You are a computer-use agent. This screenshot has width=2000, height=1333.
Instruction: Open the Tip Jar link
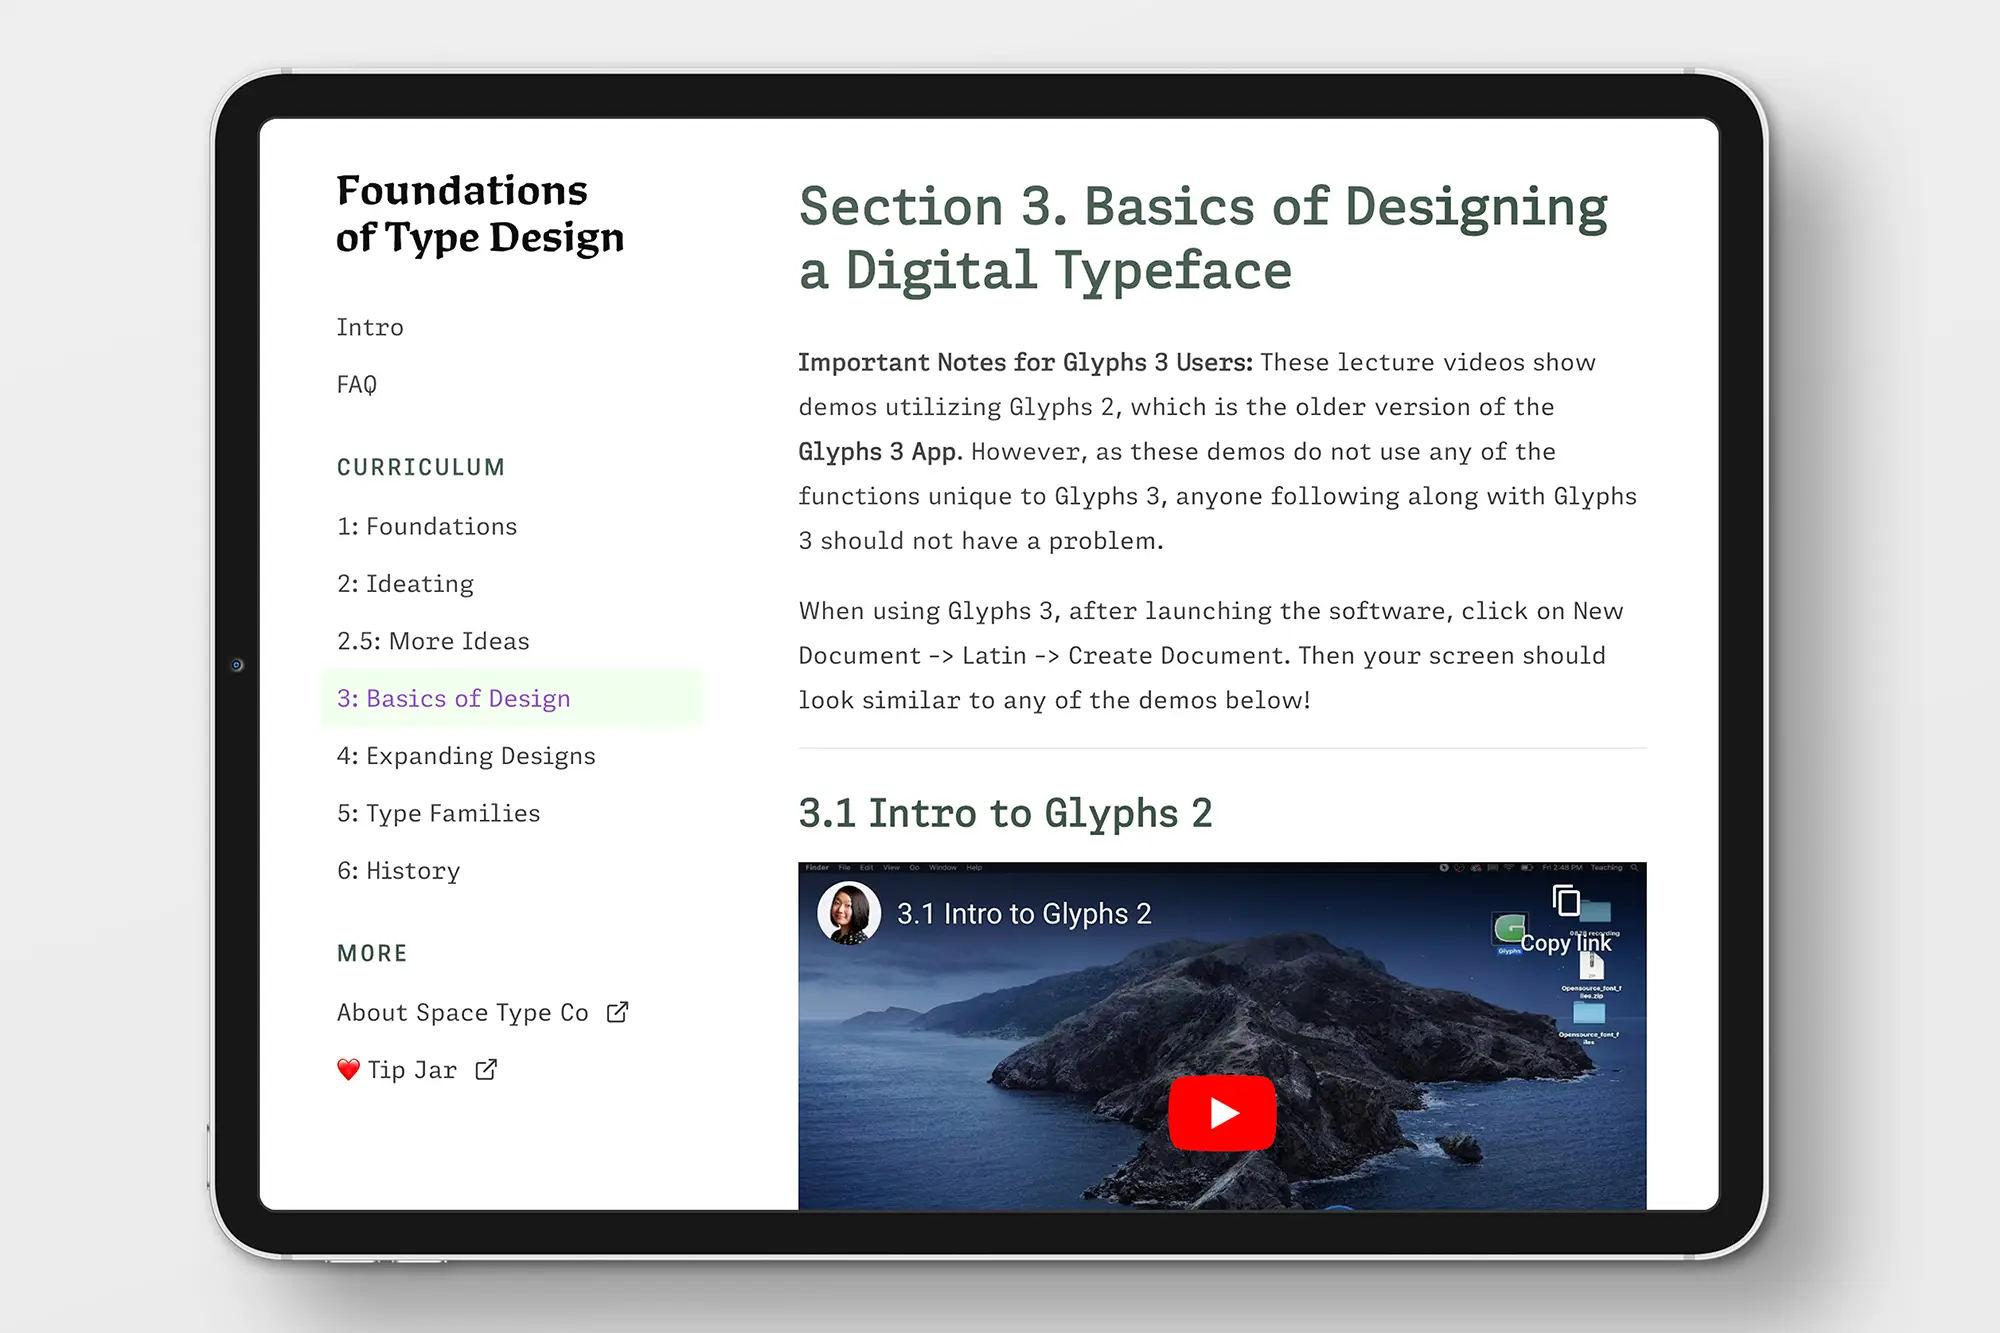[412, 1069]
